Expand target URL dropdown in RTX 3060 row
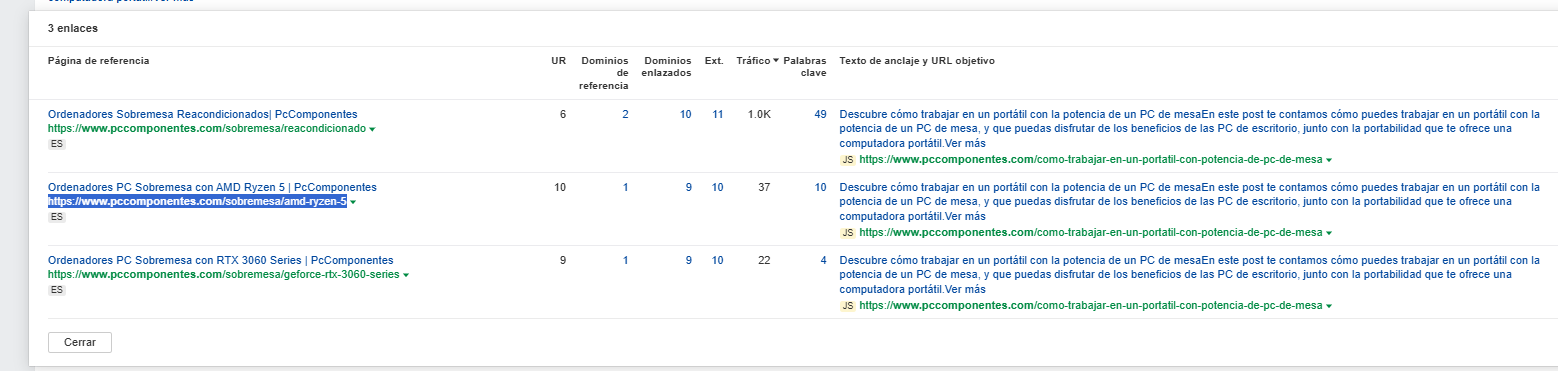Screen dimensions: 1558x371 tap(1330, 307)
